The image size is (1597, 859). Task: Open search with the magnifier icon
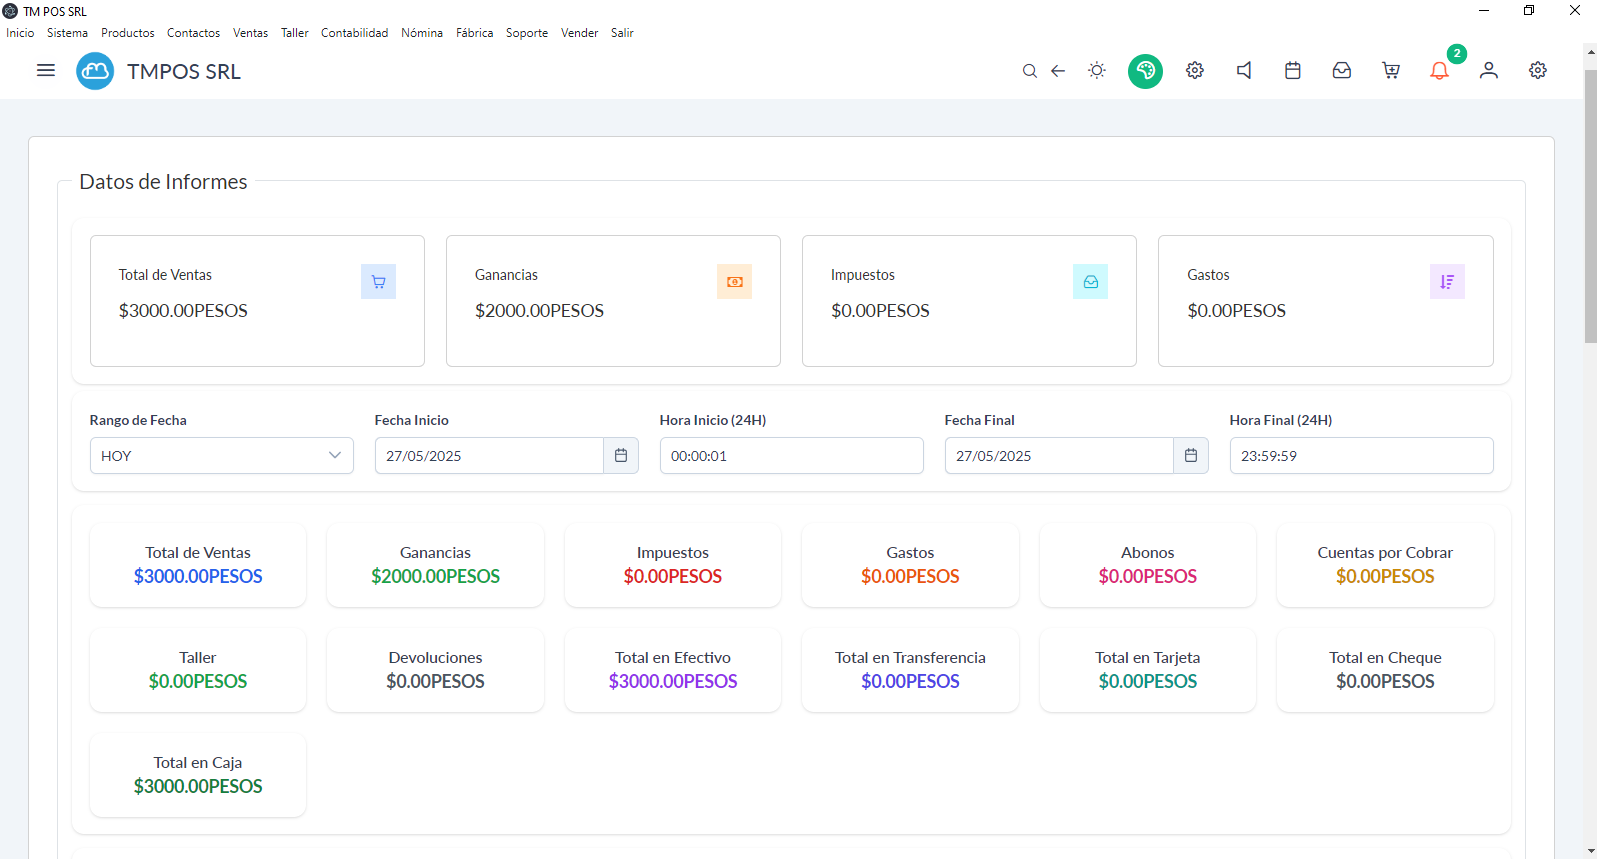[x=1029, y=71]
